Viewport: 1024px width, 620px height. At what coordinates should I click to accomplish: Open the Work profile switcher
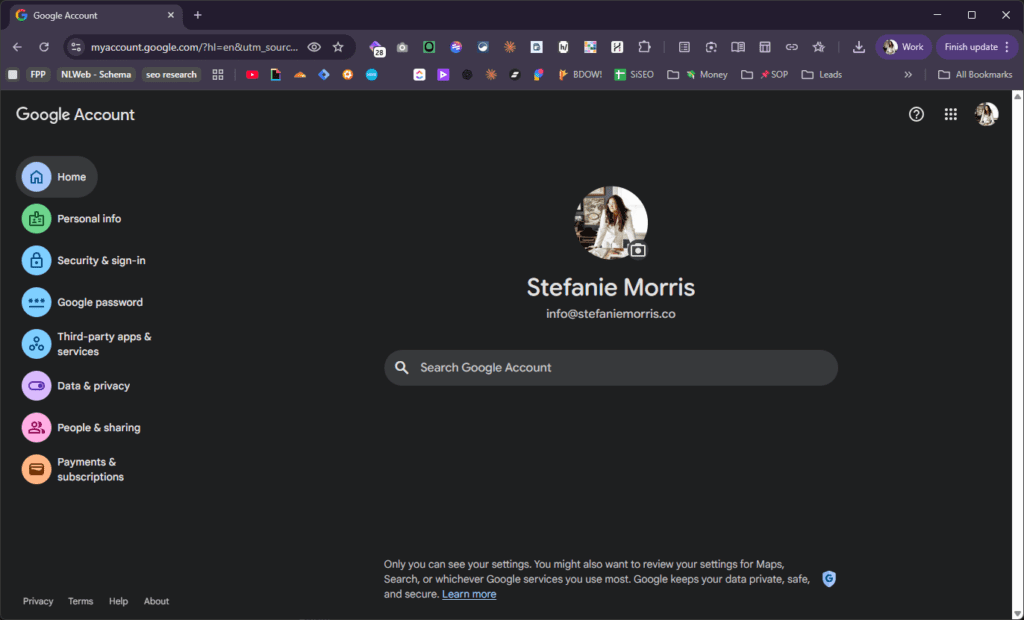[x=903, y=47]
